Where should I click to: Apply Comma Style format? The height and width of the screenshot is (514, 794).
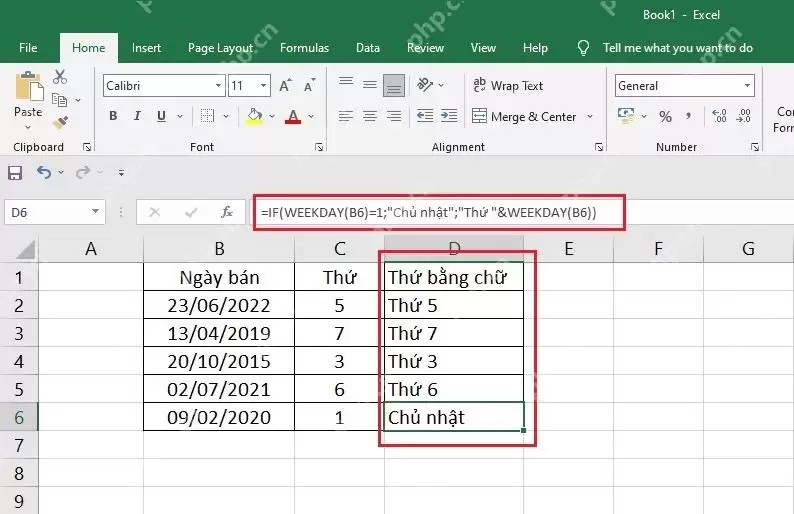(x=689, y=116)
